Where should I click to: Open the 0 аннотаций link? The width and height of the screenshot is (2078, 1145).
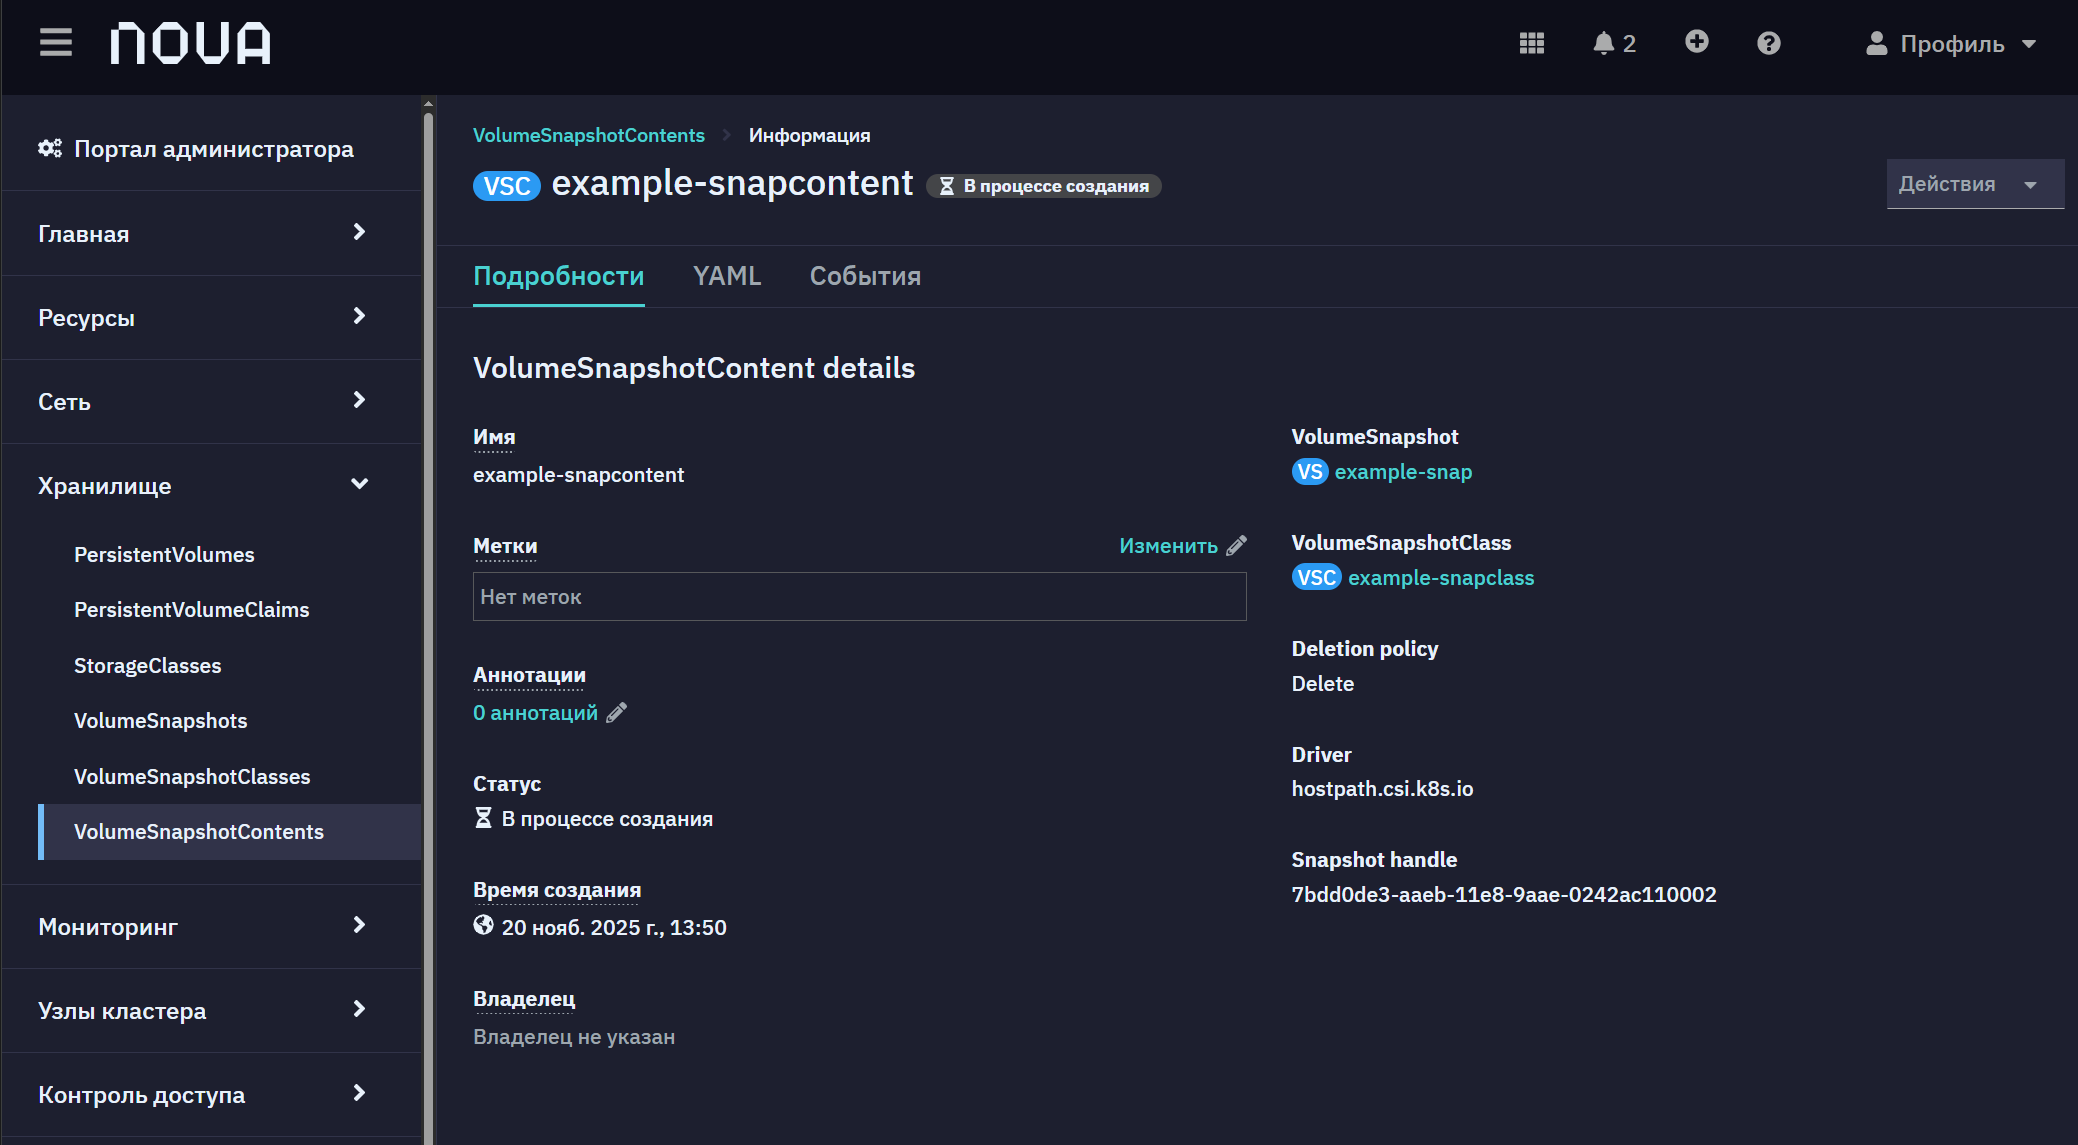pyautogui.click(x=535, y=712)
